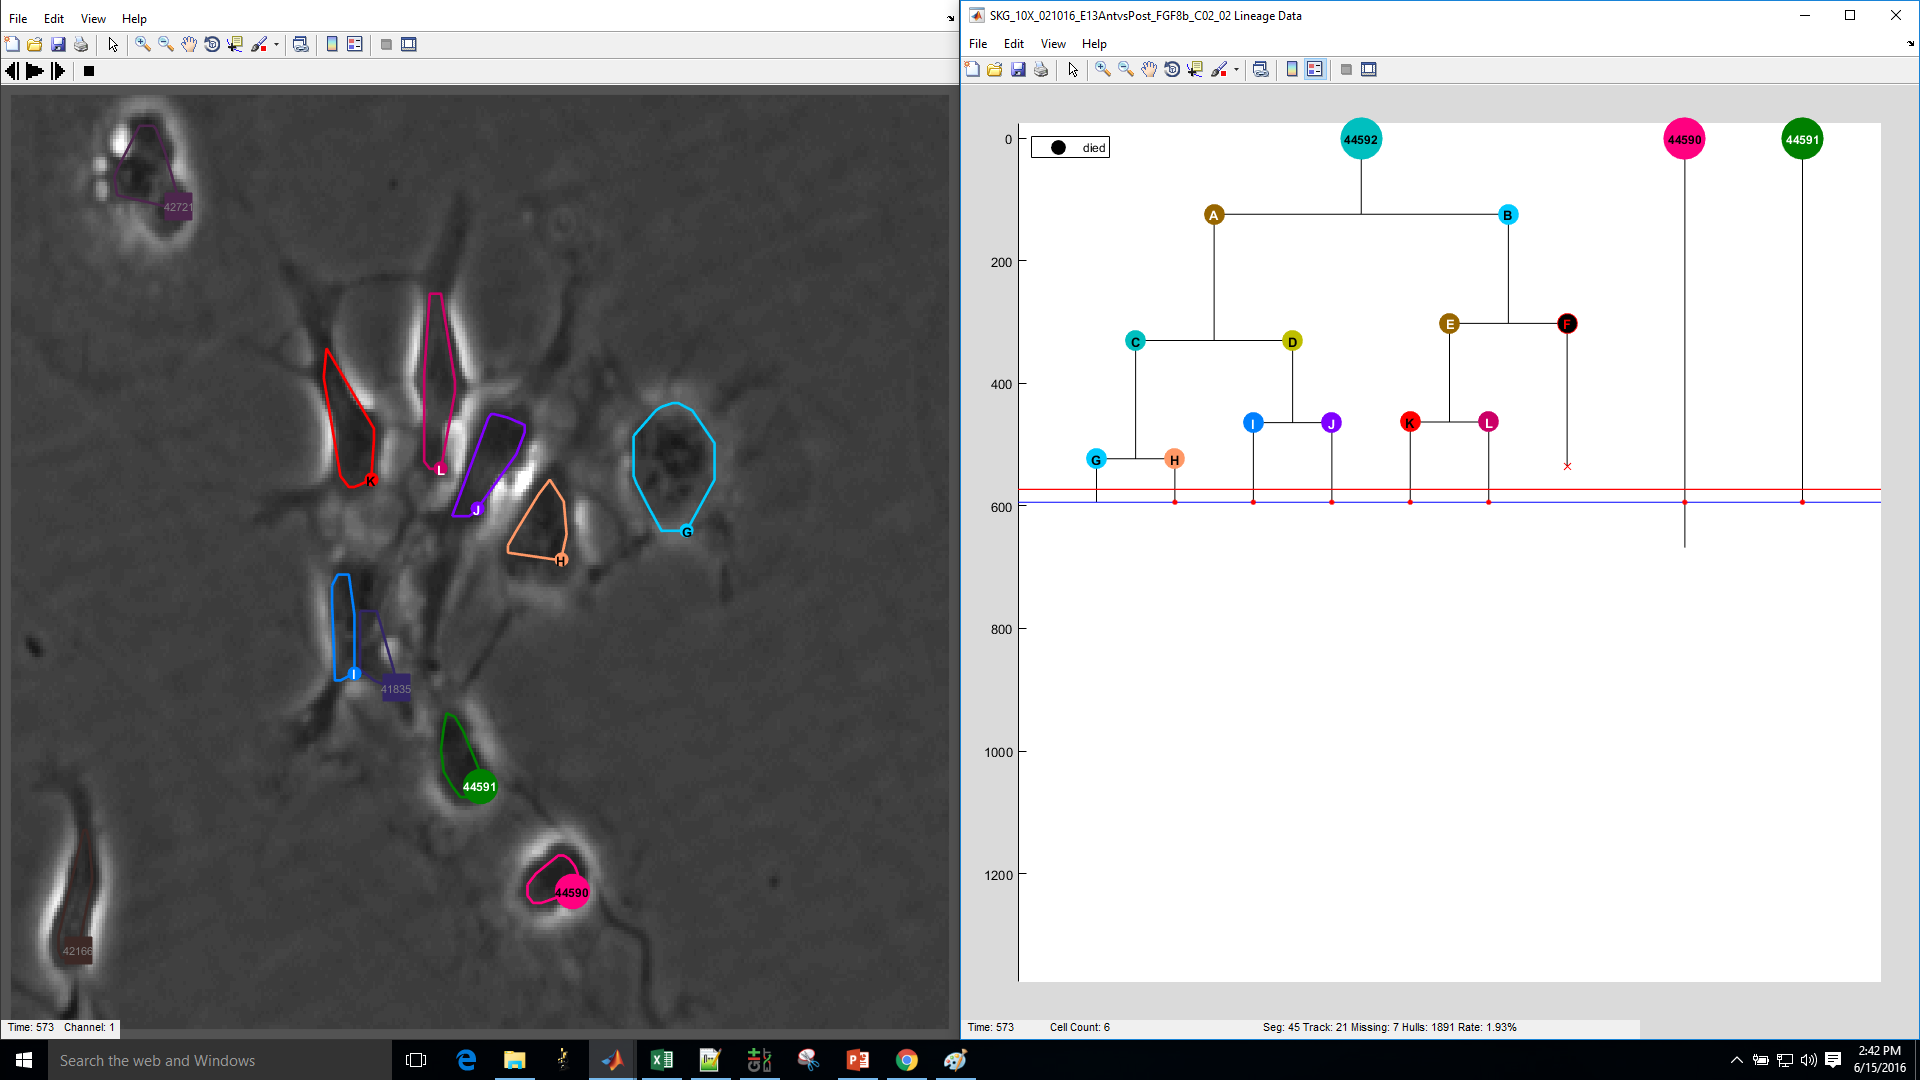Click Print icon in Lineage Data window

[1041, 69]
